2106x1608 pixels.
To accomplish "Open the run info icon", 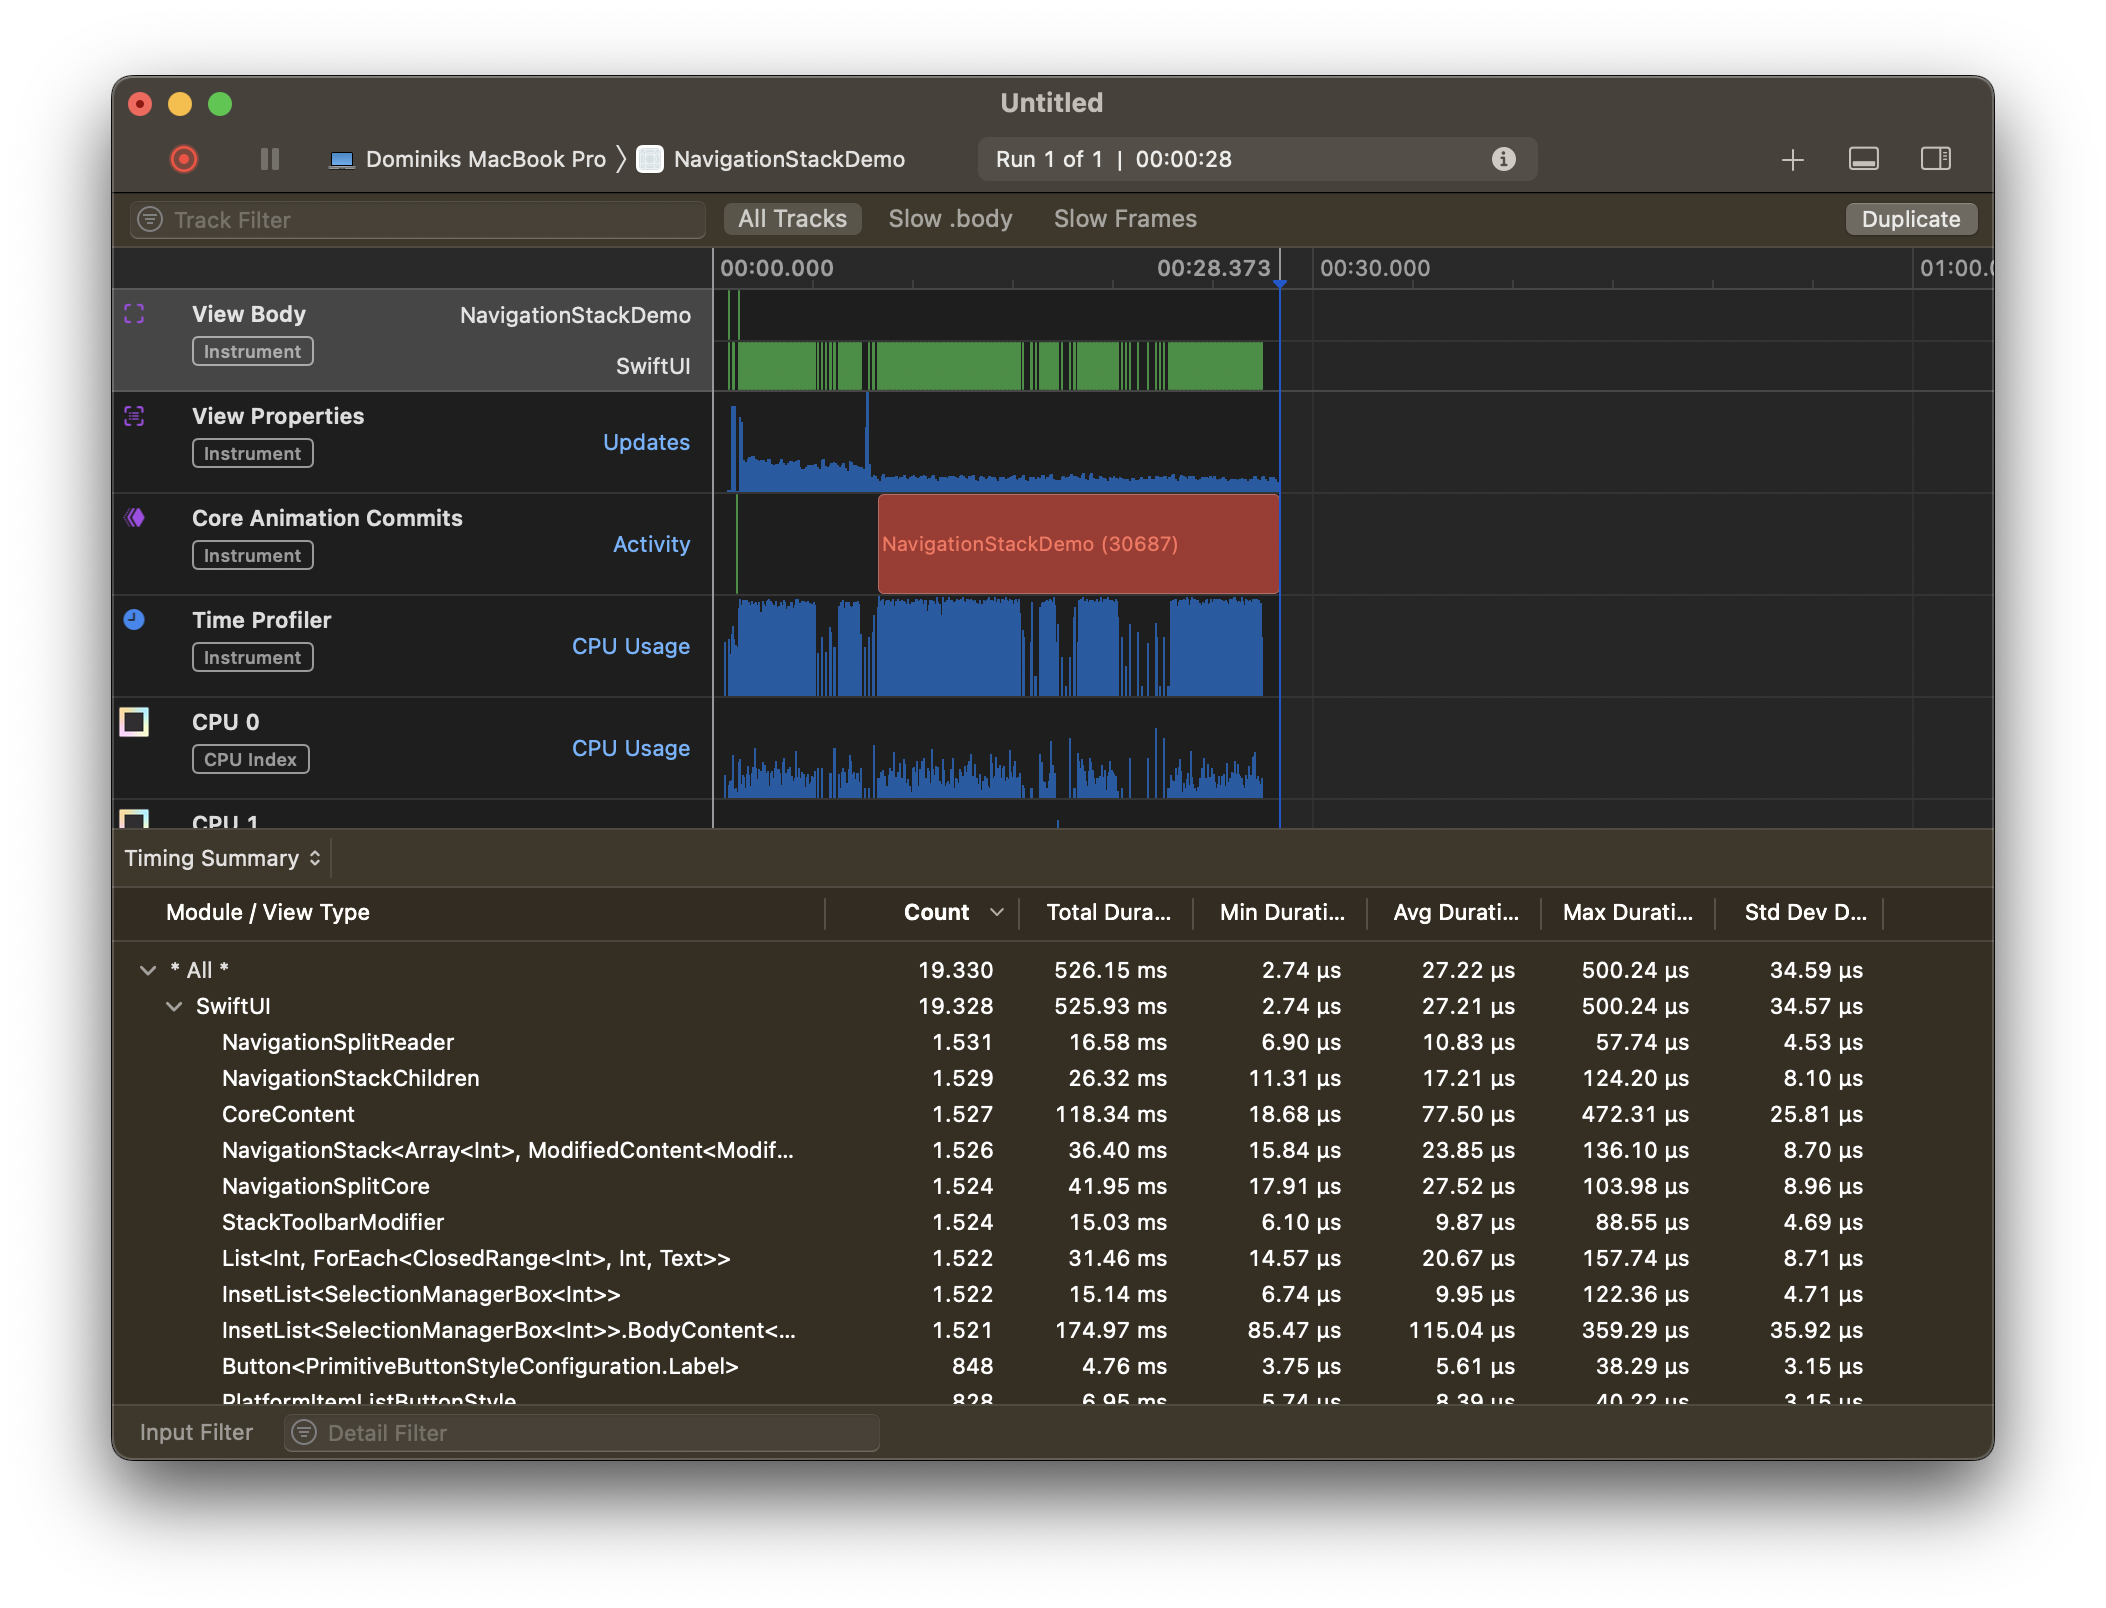I will [x=1503, y=159].
